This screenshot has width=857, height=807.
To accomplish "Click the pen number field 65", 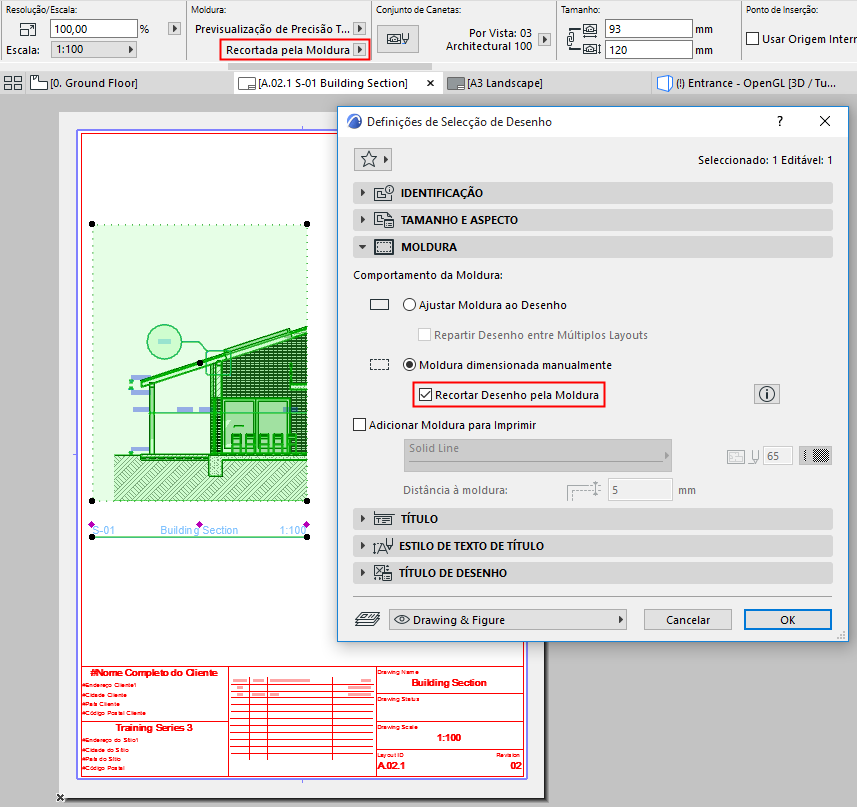I will 778,456.
